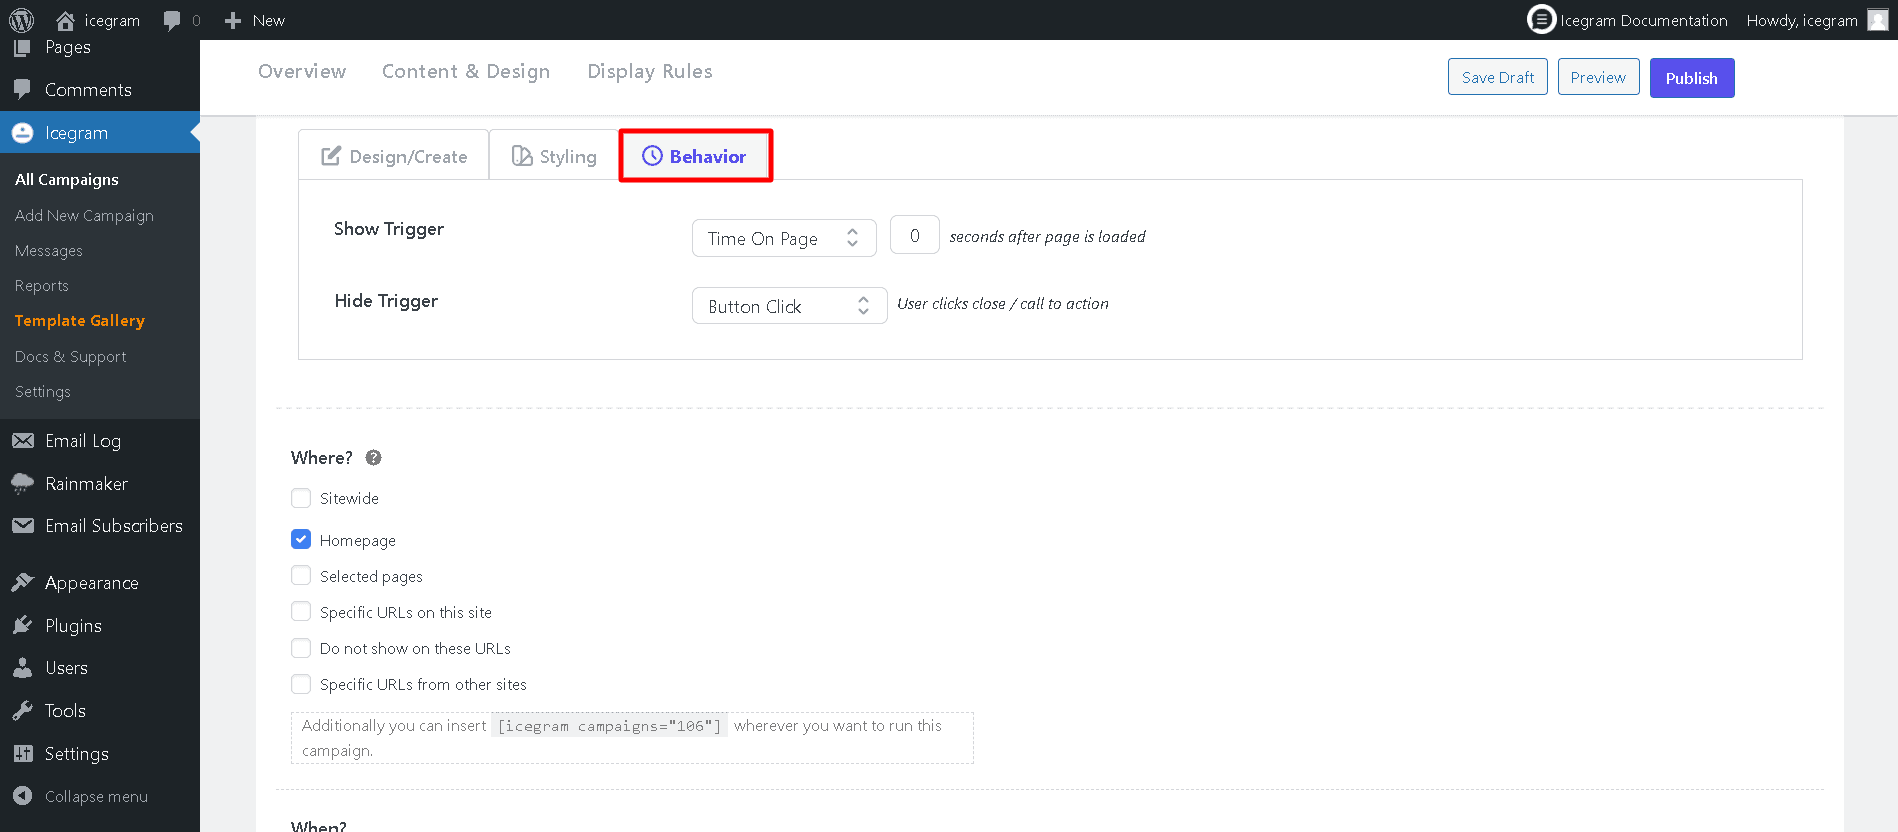Click the Icegram sidebar menu icon

pyautogui.click(x=22, y=132)
